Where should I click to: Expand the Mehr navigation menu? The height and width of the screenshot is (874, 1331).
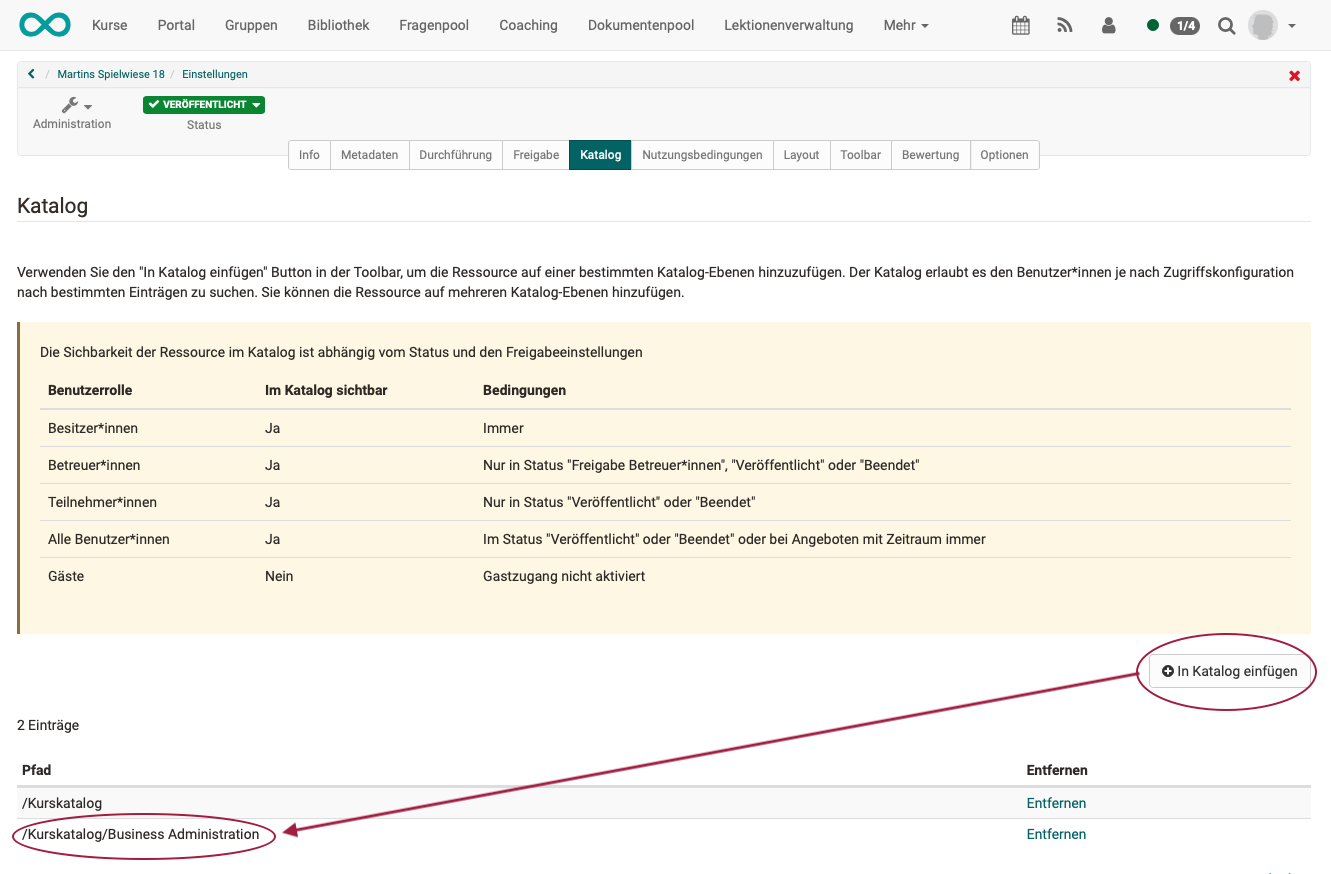905,25
